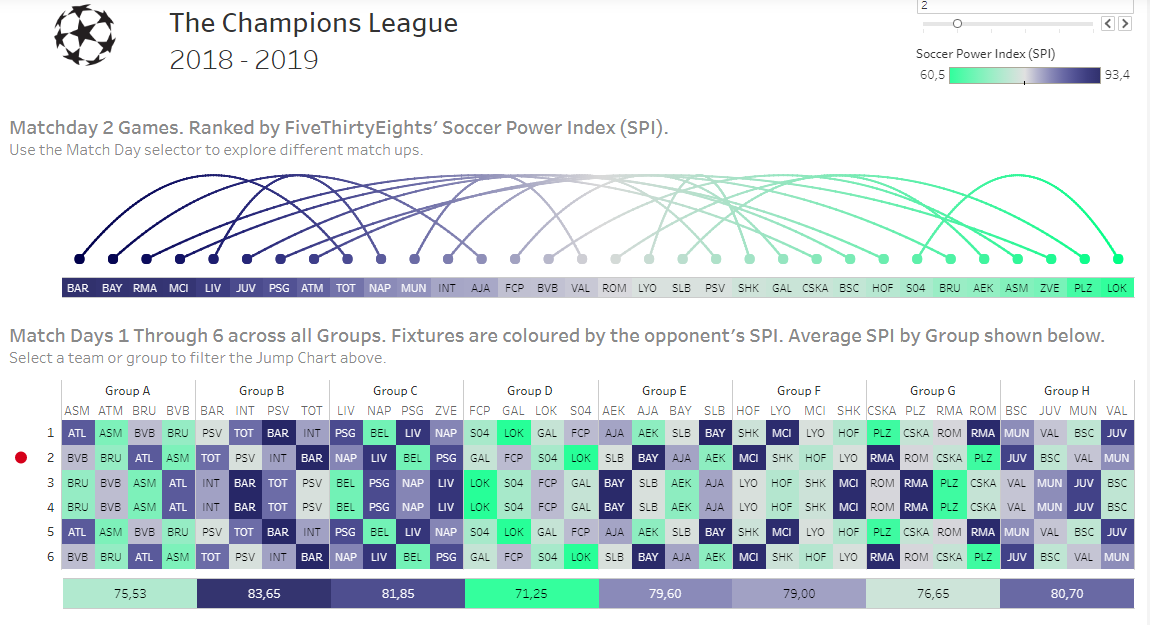Screen dimensions: 1150x625
Task: Choose the Group D header
Action: click(x=530, y=391)
